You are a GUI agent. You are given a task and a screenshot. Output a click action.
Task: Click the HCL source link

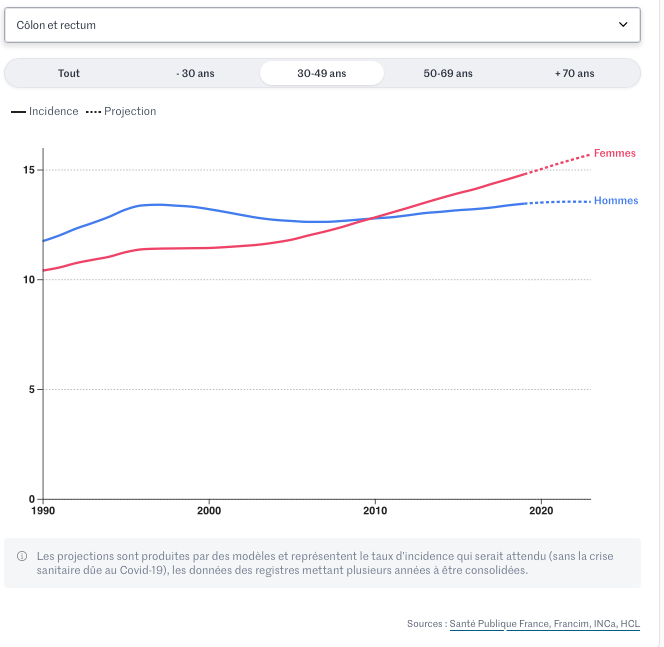630,624
